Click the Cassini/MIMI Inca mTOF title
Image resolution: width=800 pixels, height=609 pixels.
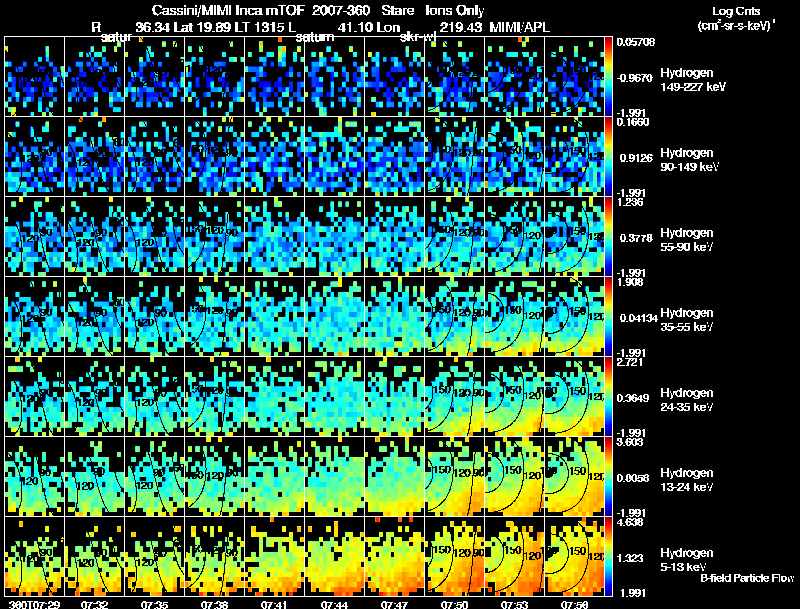click(x=228, y=10)
